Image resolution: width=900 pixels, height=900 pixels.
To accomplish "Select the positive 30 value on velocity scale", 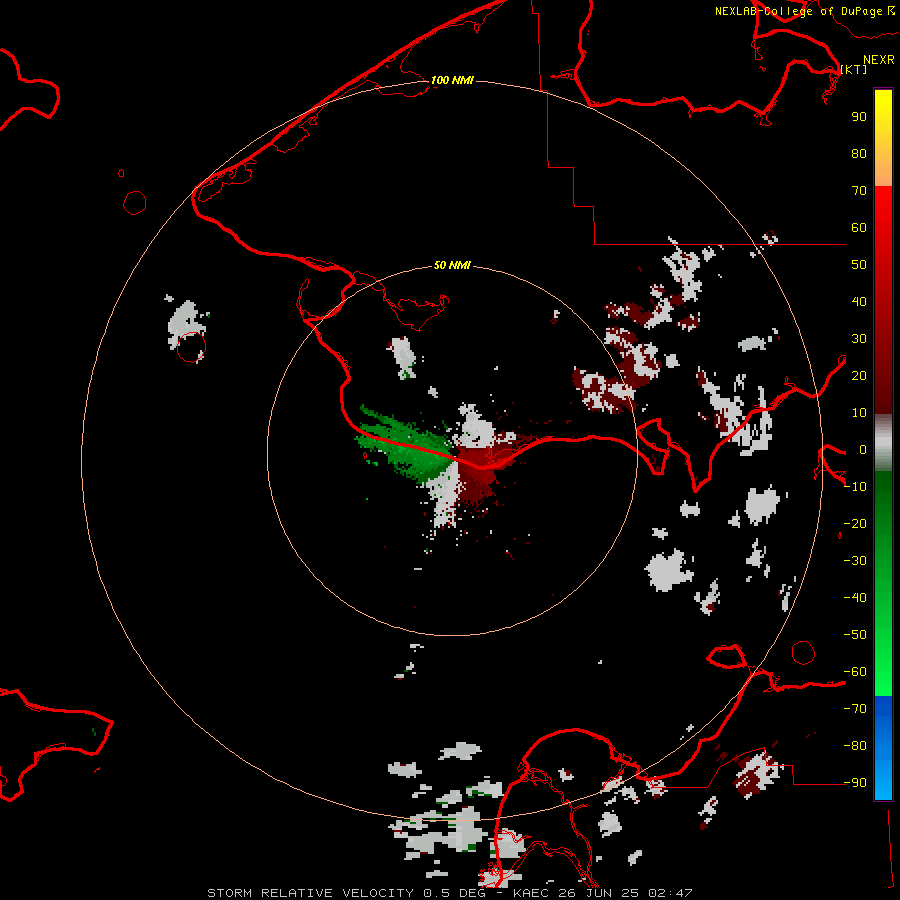I will tap(859, 339).
